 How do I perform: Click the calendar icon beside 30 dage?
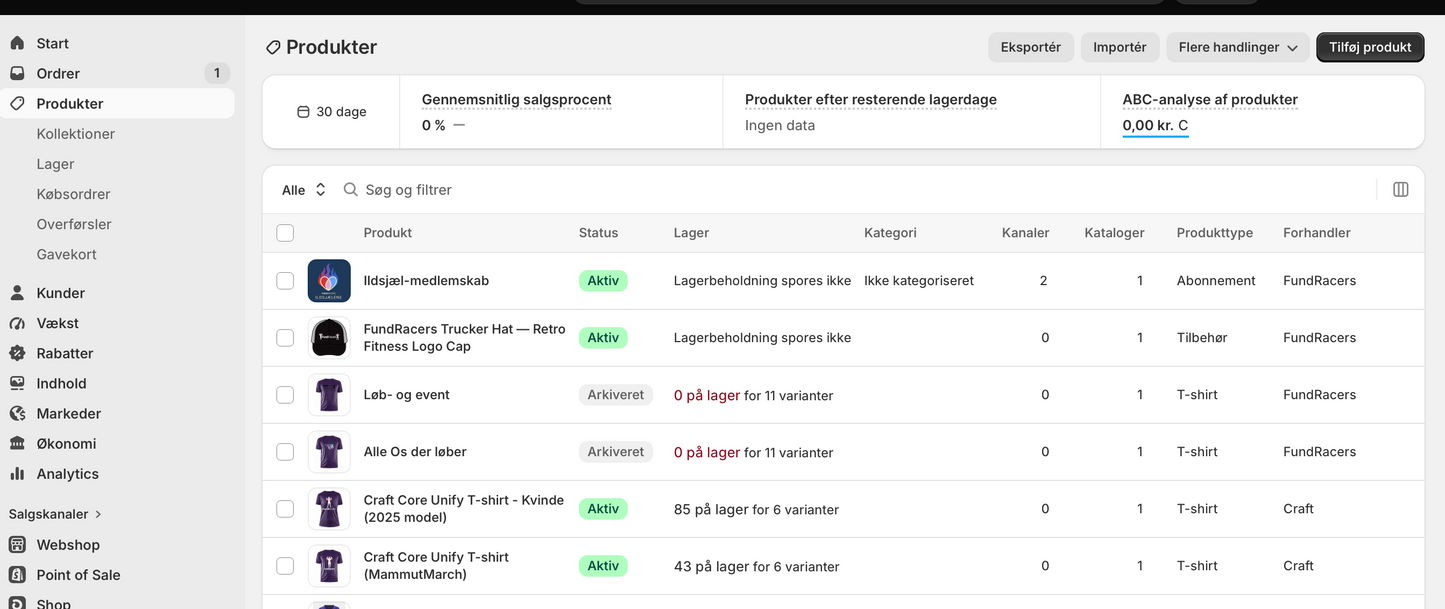303,112
